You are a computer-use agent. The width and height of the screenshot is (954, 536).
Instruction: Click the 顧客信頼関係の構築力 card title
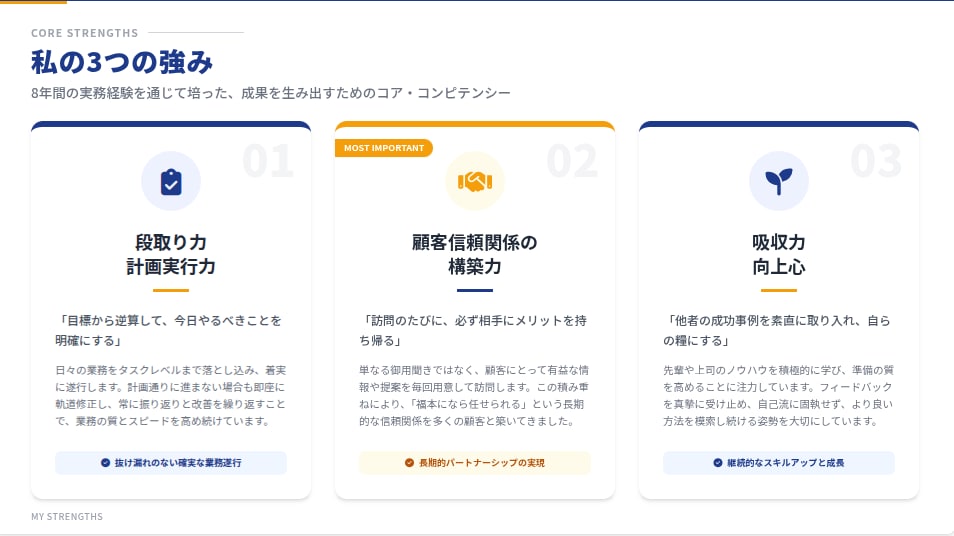point(475,254)
